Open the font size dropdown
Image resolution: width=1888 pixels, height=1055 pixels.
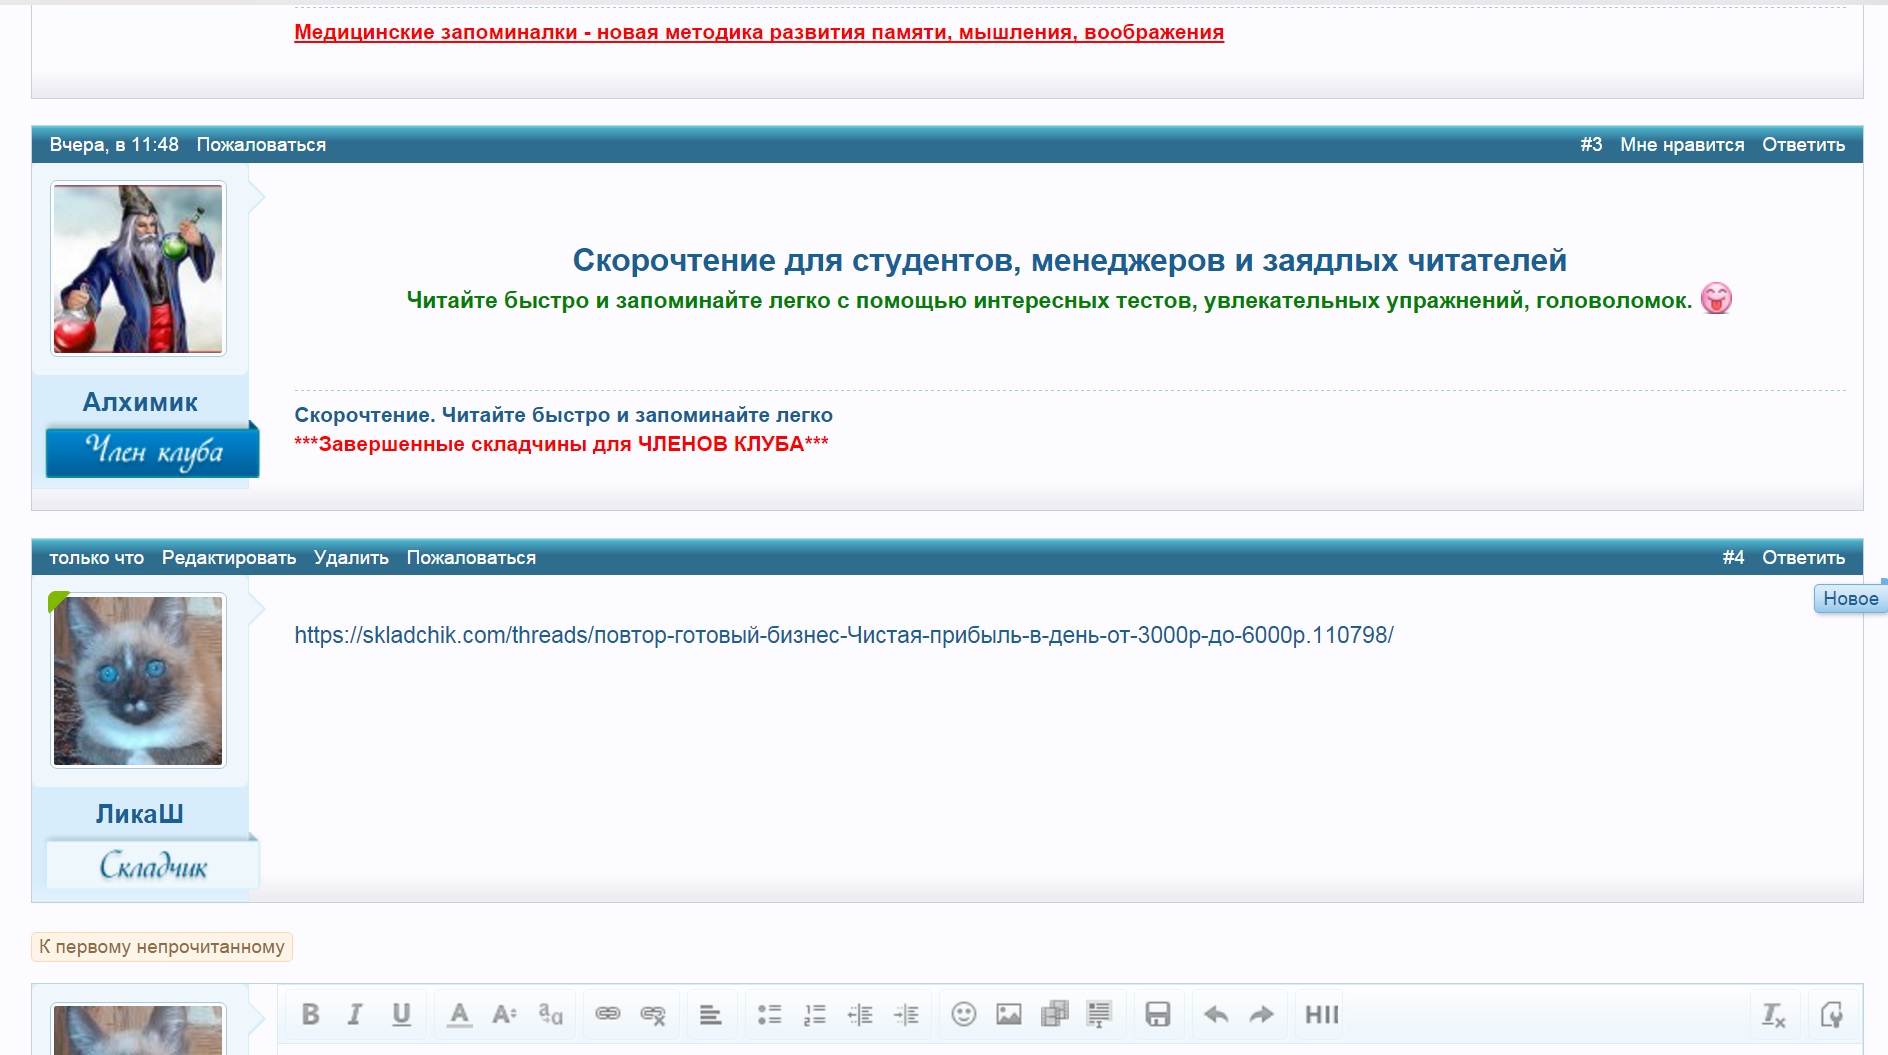tap(504, 1014)
